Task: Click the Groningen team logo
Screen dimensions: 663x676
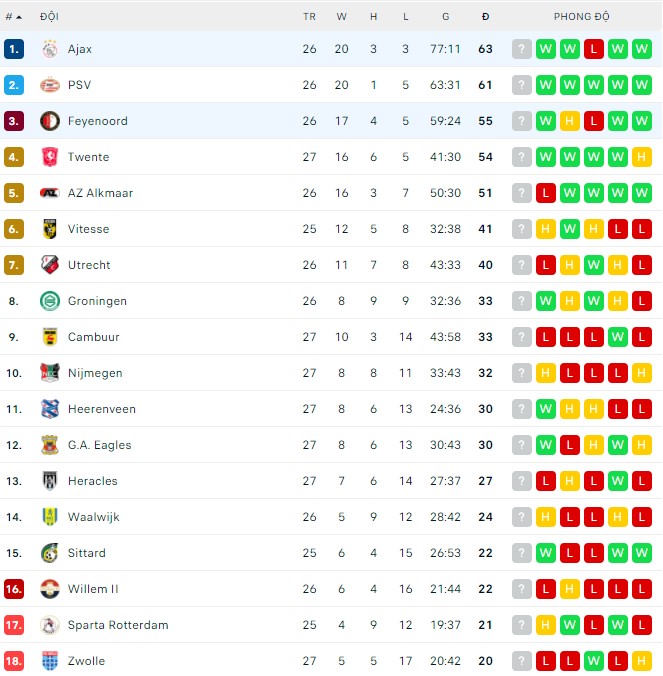Action: pyautogui.click(x=50, y=301)
